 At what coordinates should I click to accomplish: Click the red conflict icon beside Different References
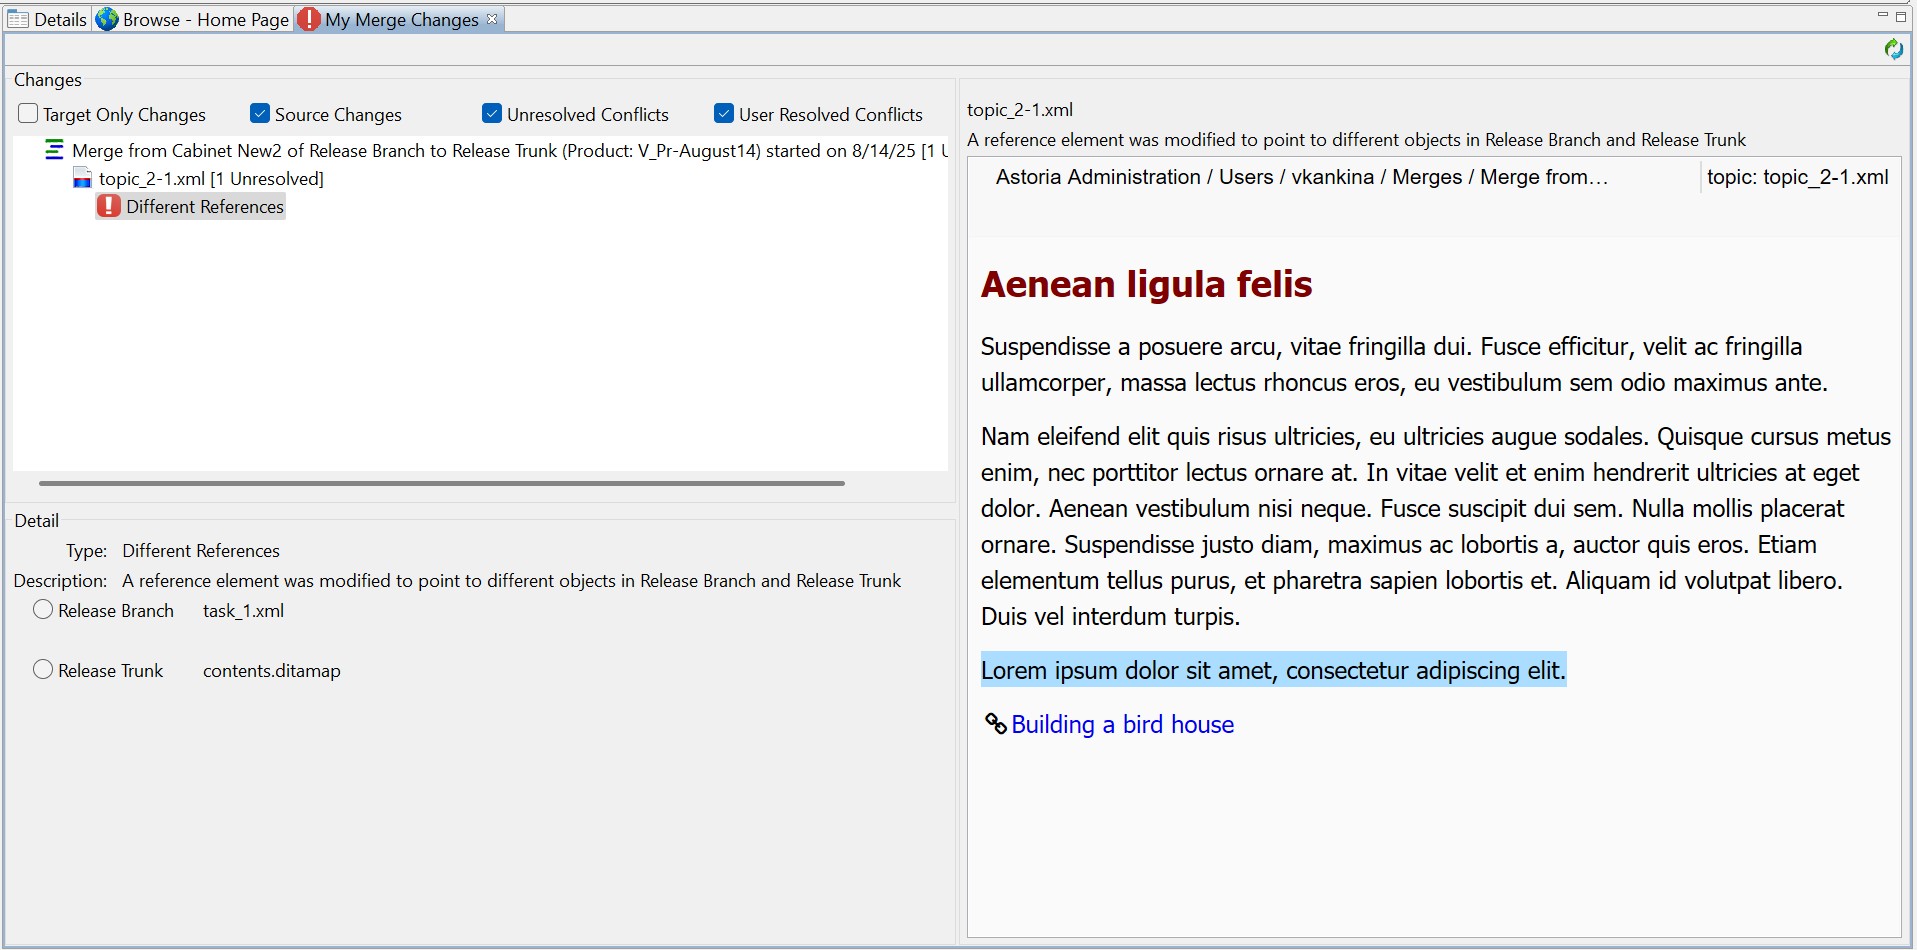click(x=109, y=207)
